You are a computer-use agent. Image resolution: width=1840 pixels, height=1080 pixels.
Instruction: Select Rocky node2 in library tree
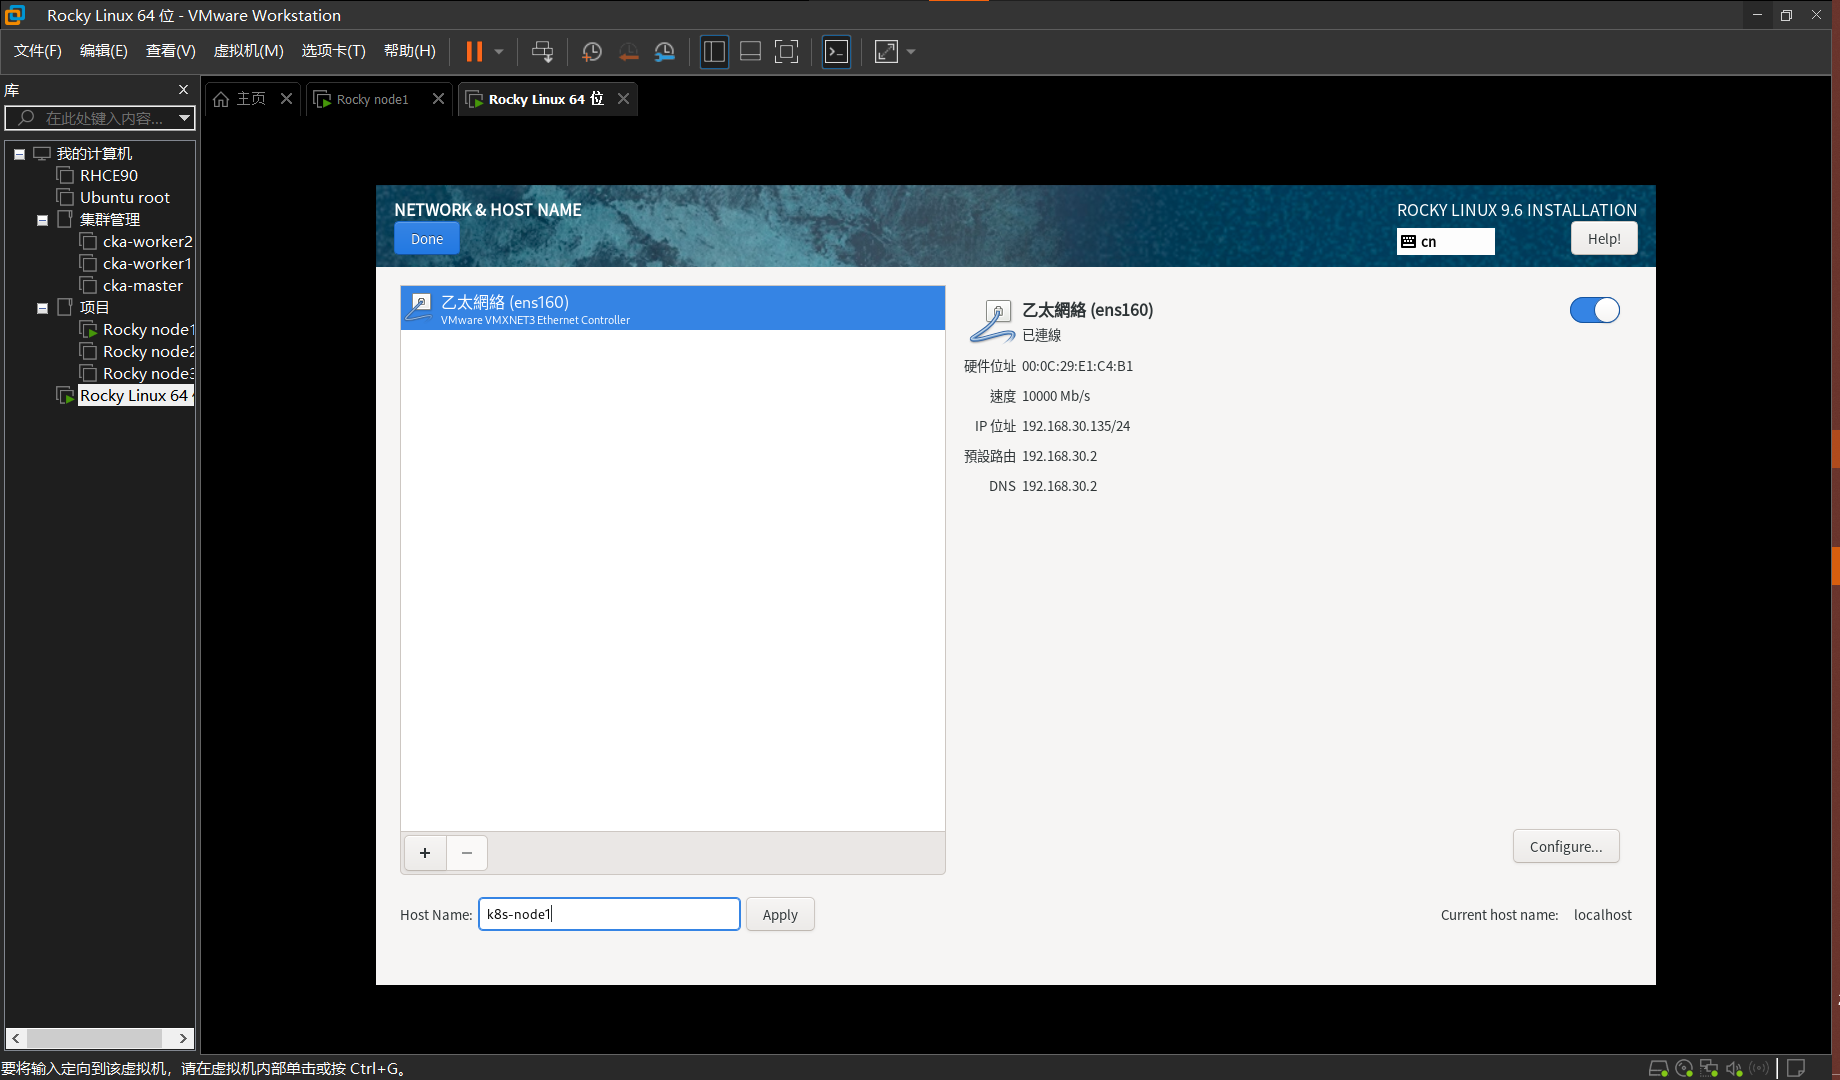click(148, 351)
